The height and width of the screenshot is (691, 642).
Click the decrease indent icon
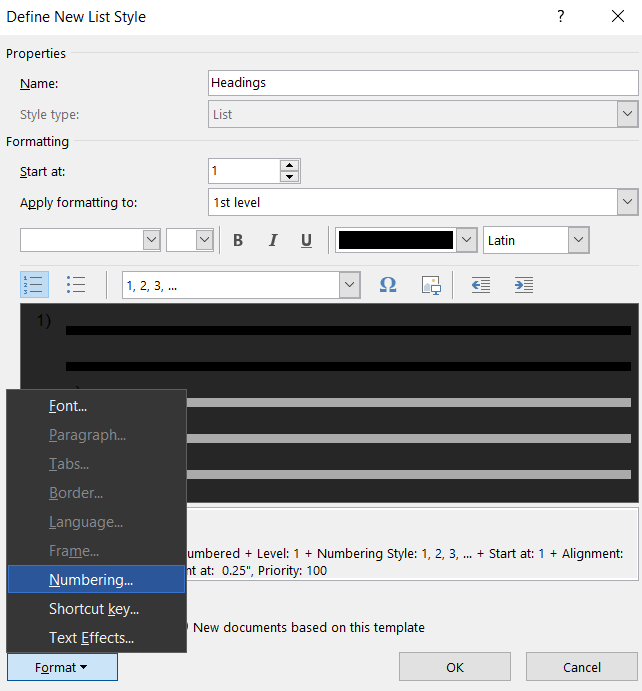(481, 285)
